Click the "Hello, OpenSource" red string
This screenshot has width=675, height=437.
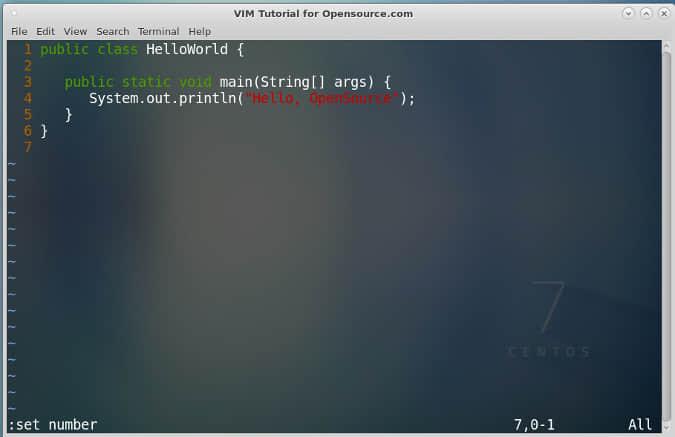(x=322, y=99)
